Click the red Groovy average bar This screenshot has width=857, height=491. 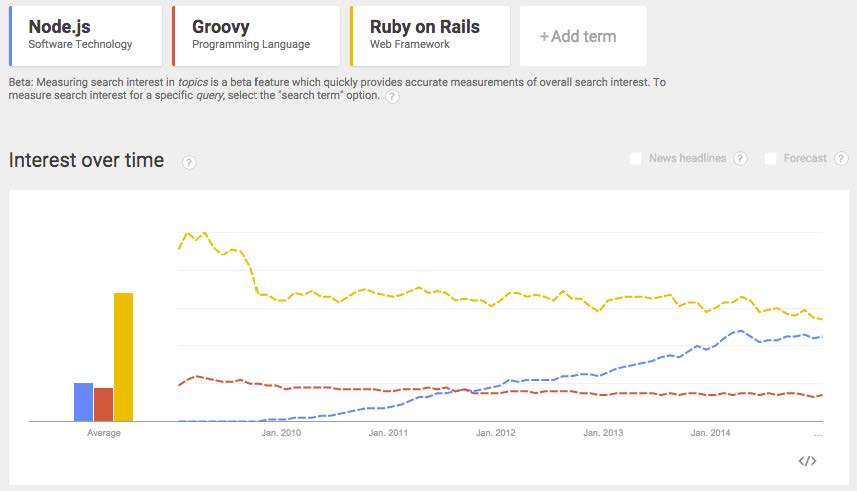click(103, 405)
